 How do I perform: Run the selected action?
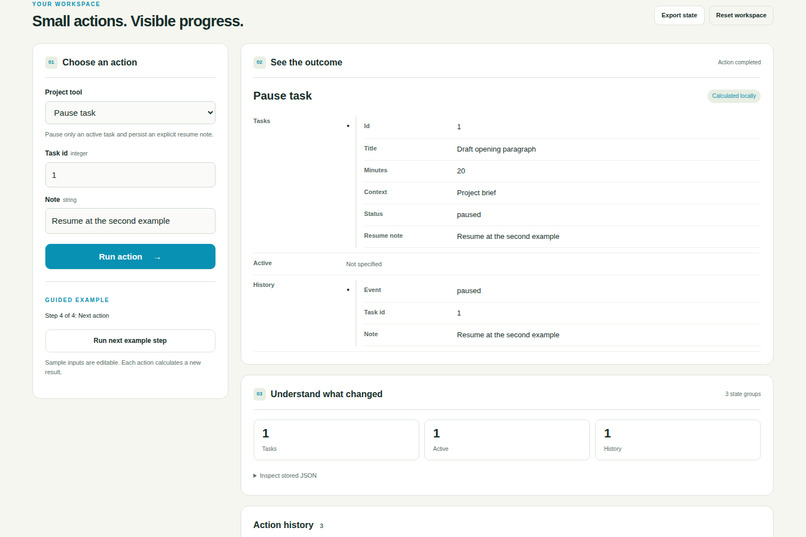tap(130, 256)
